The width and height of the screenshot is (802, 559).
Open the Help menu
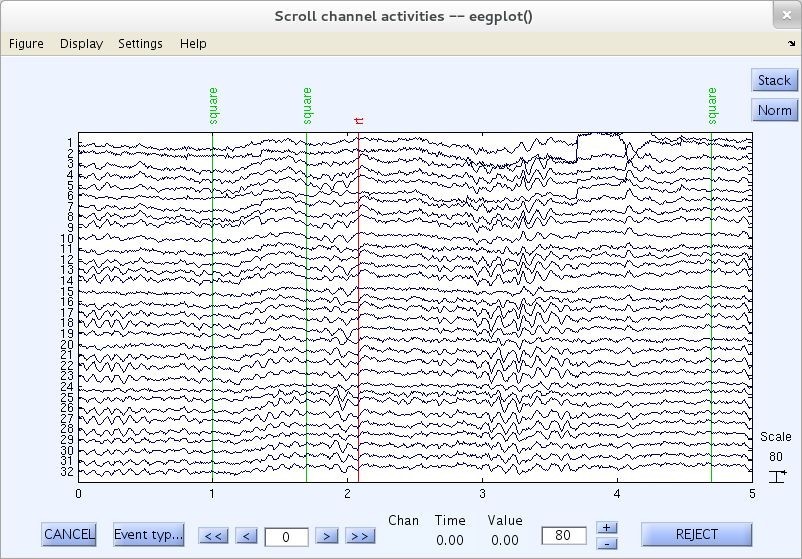[193, 43]
